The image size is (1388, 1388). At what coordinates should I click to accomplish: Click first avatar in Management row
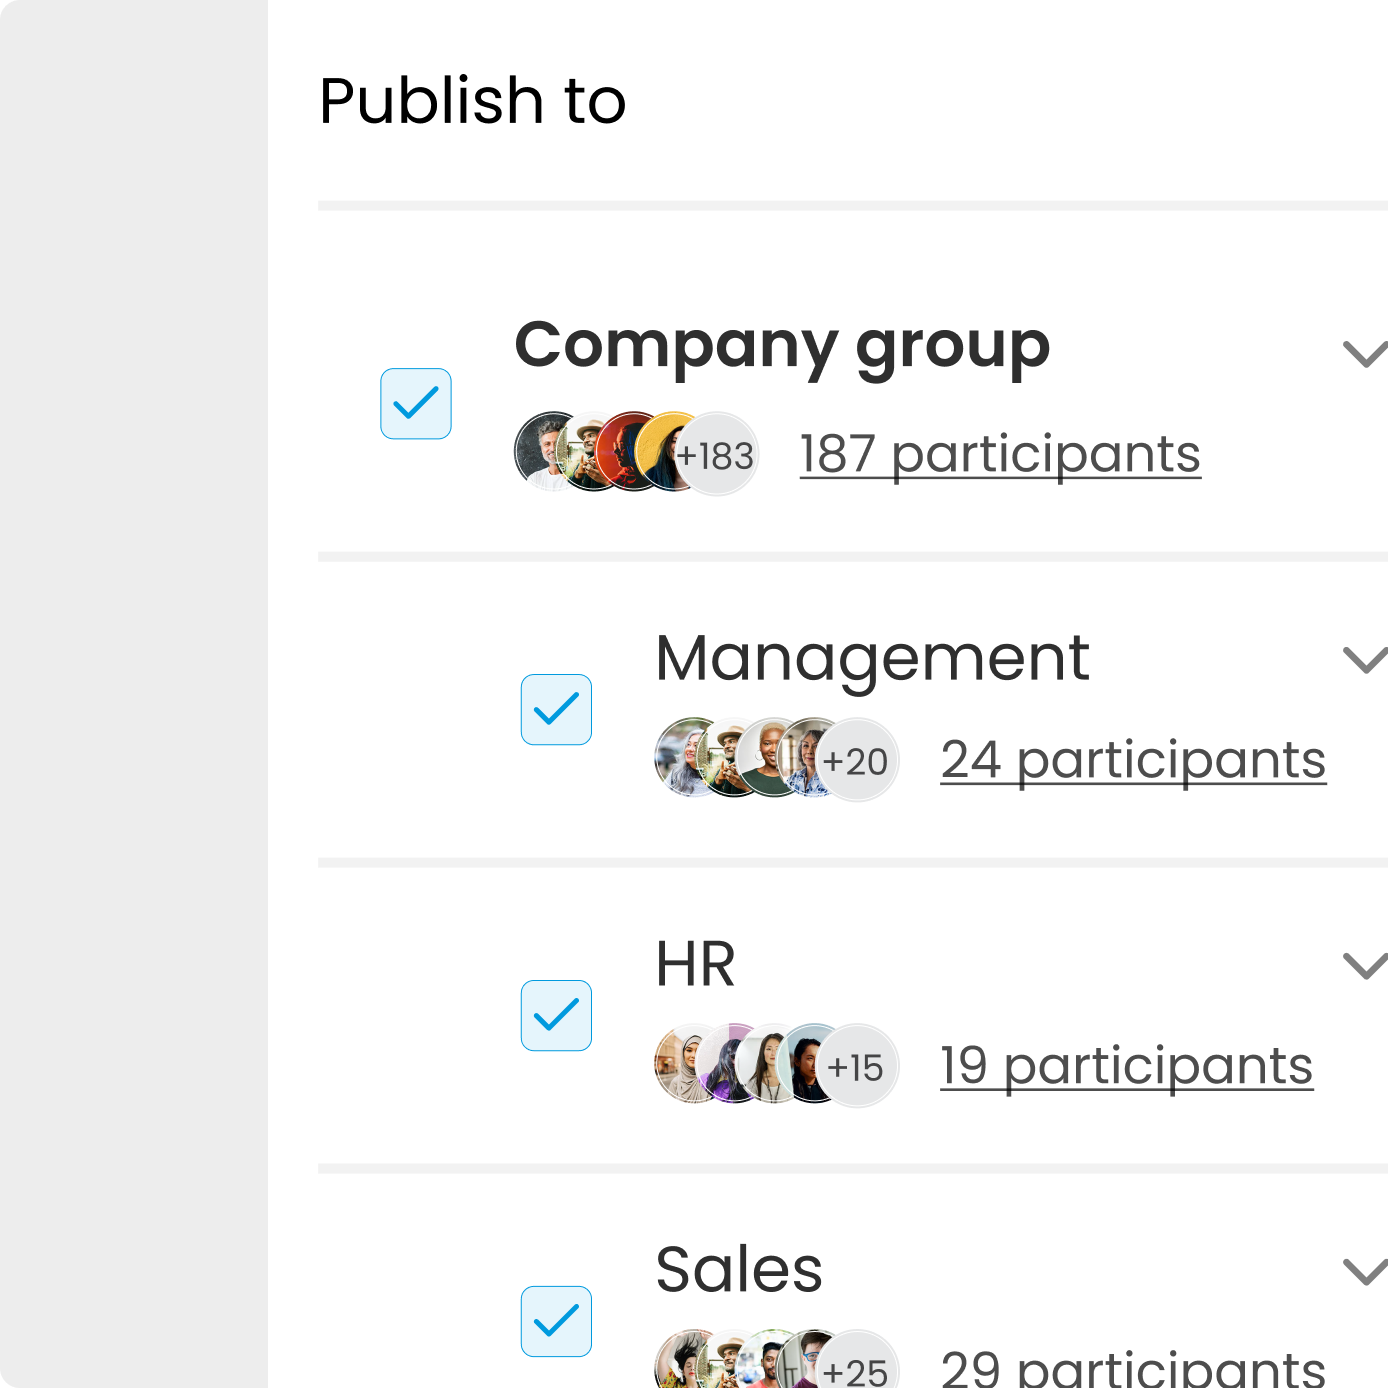point(681,757)
